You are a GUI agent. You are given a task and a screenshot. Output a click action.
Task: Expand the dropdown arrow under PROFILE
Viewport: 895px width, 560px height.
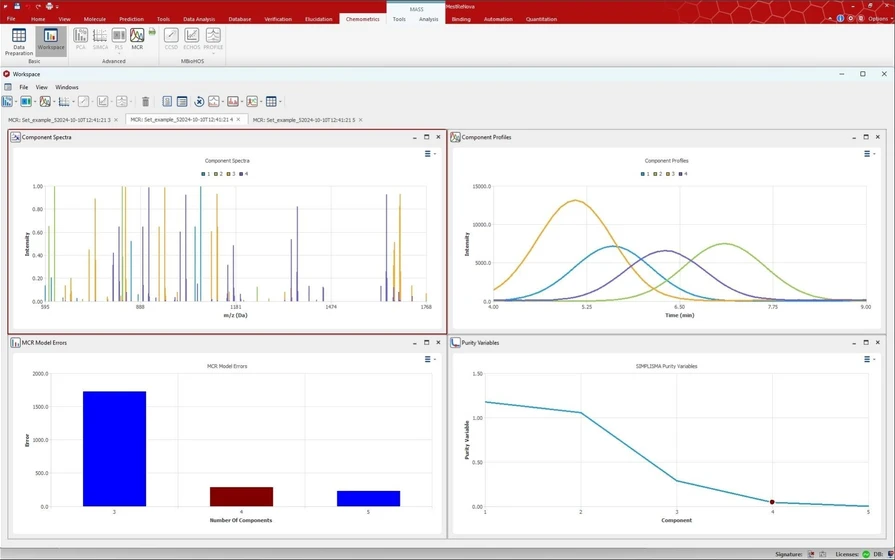pos(213,54)
